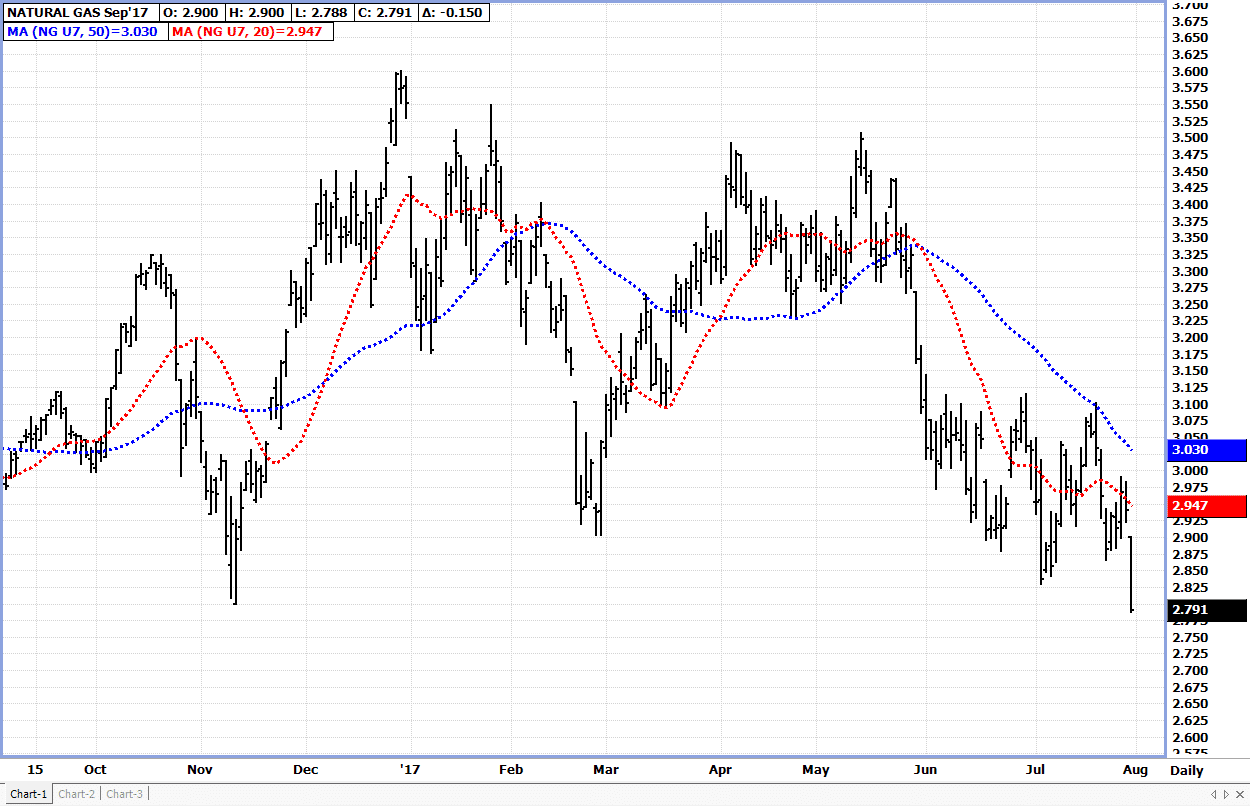Image resolution: width=1250 pixels, height=806 pixels.
Task: Click the 3.600 price axis label
Action: tap(1188, 72)
